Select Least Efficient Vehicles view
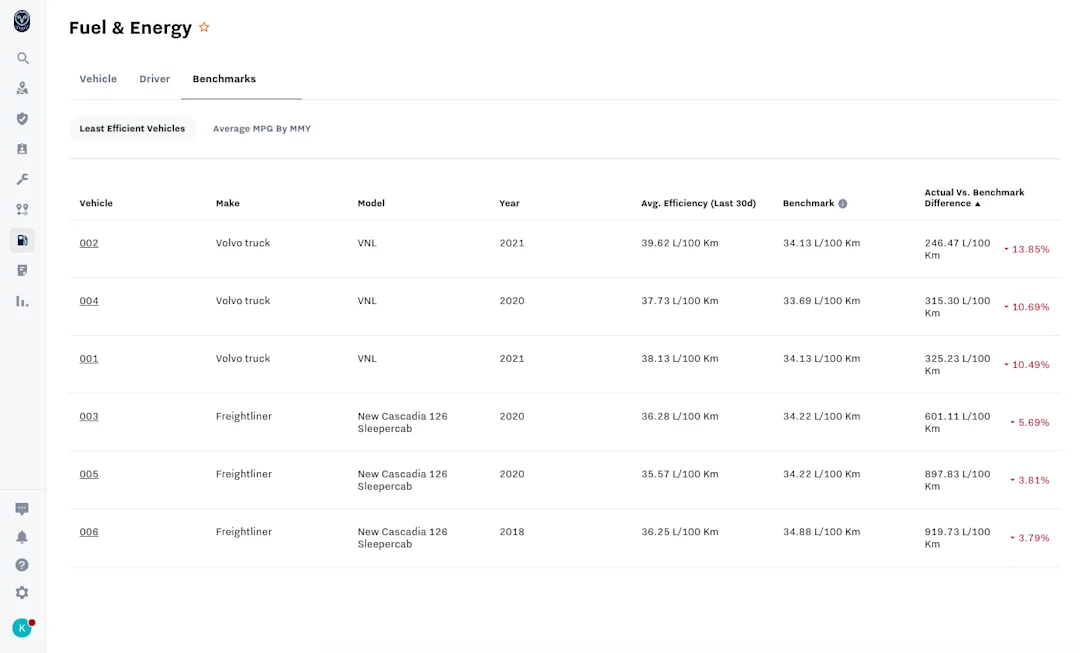The height and width of the screenshot is (653, 1080). point(132,129)
